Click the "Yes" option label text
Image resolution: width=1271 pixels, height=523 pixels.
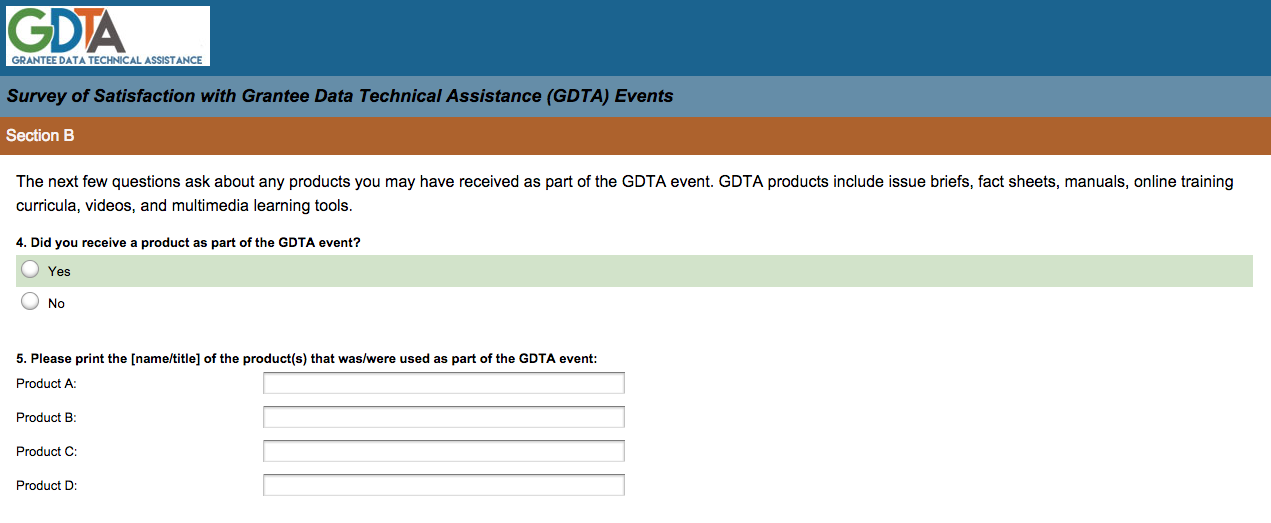[59, 272]
